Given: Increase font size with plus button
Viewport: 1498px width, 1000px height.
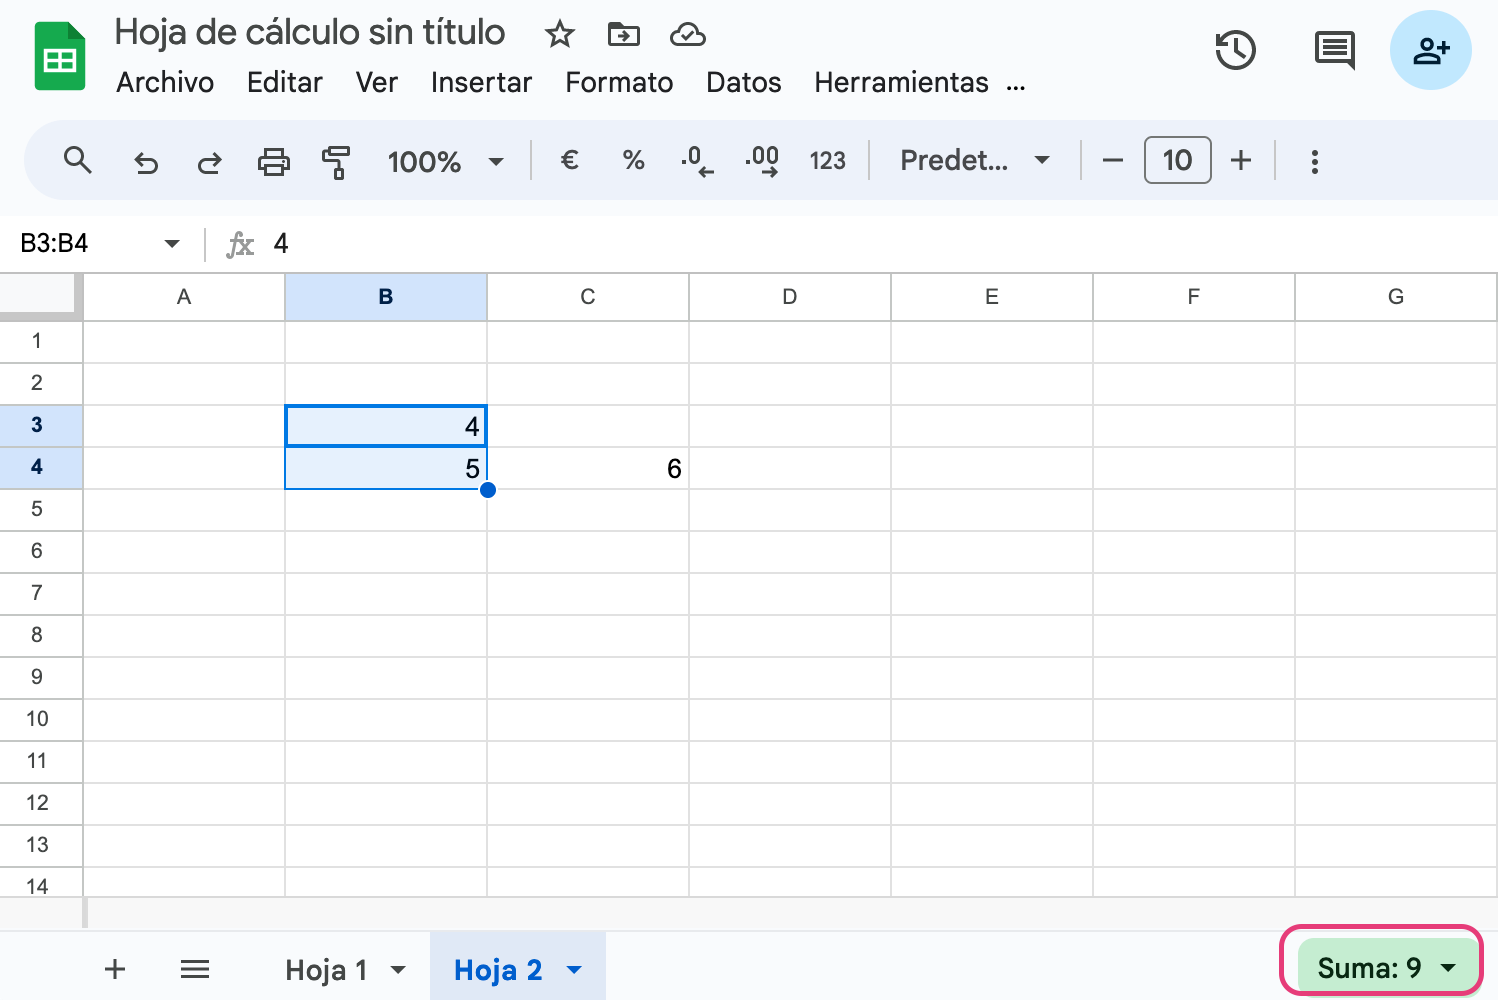Looking at the screenshot, I should click(1241, 160).
